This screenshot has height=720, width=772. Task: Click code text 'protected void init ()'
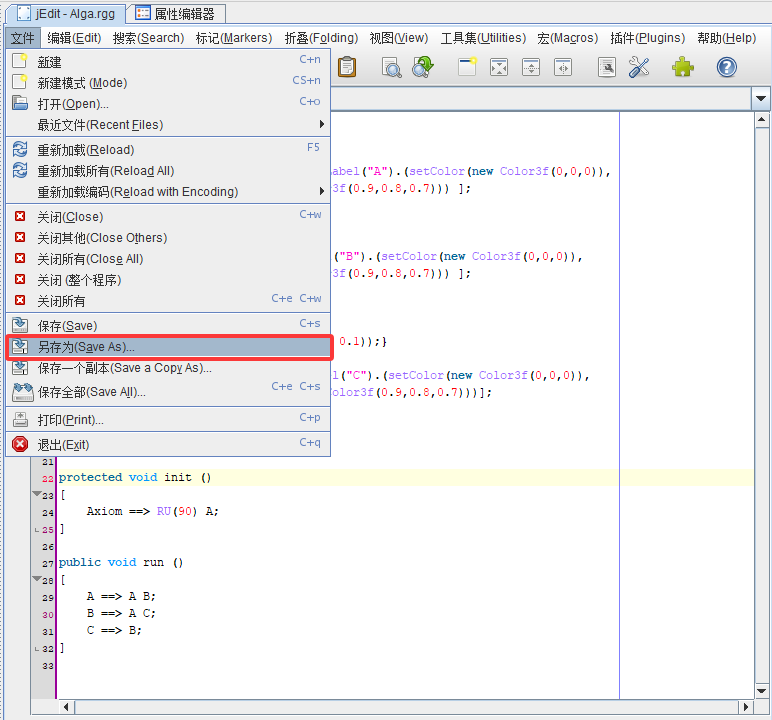coord(135,477)
